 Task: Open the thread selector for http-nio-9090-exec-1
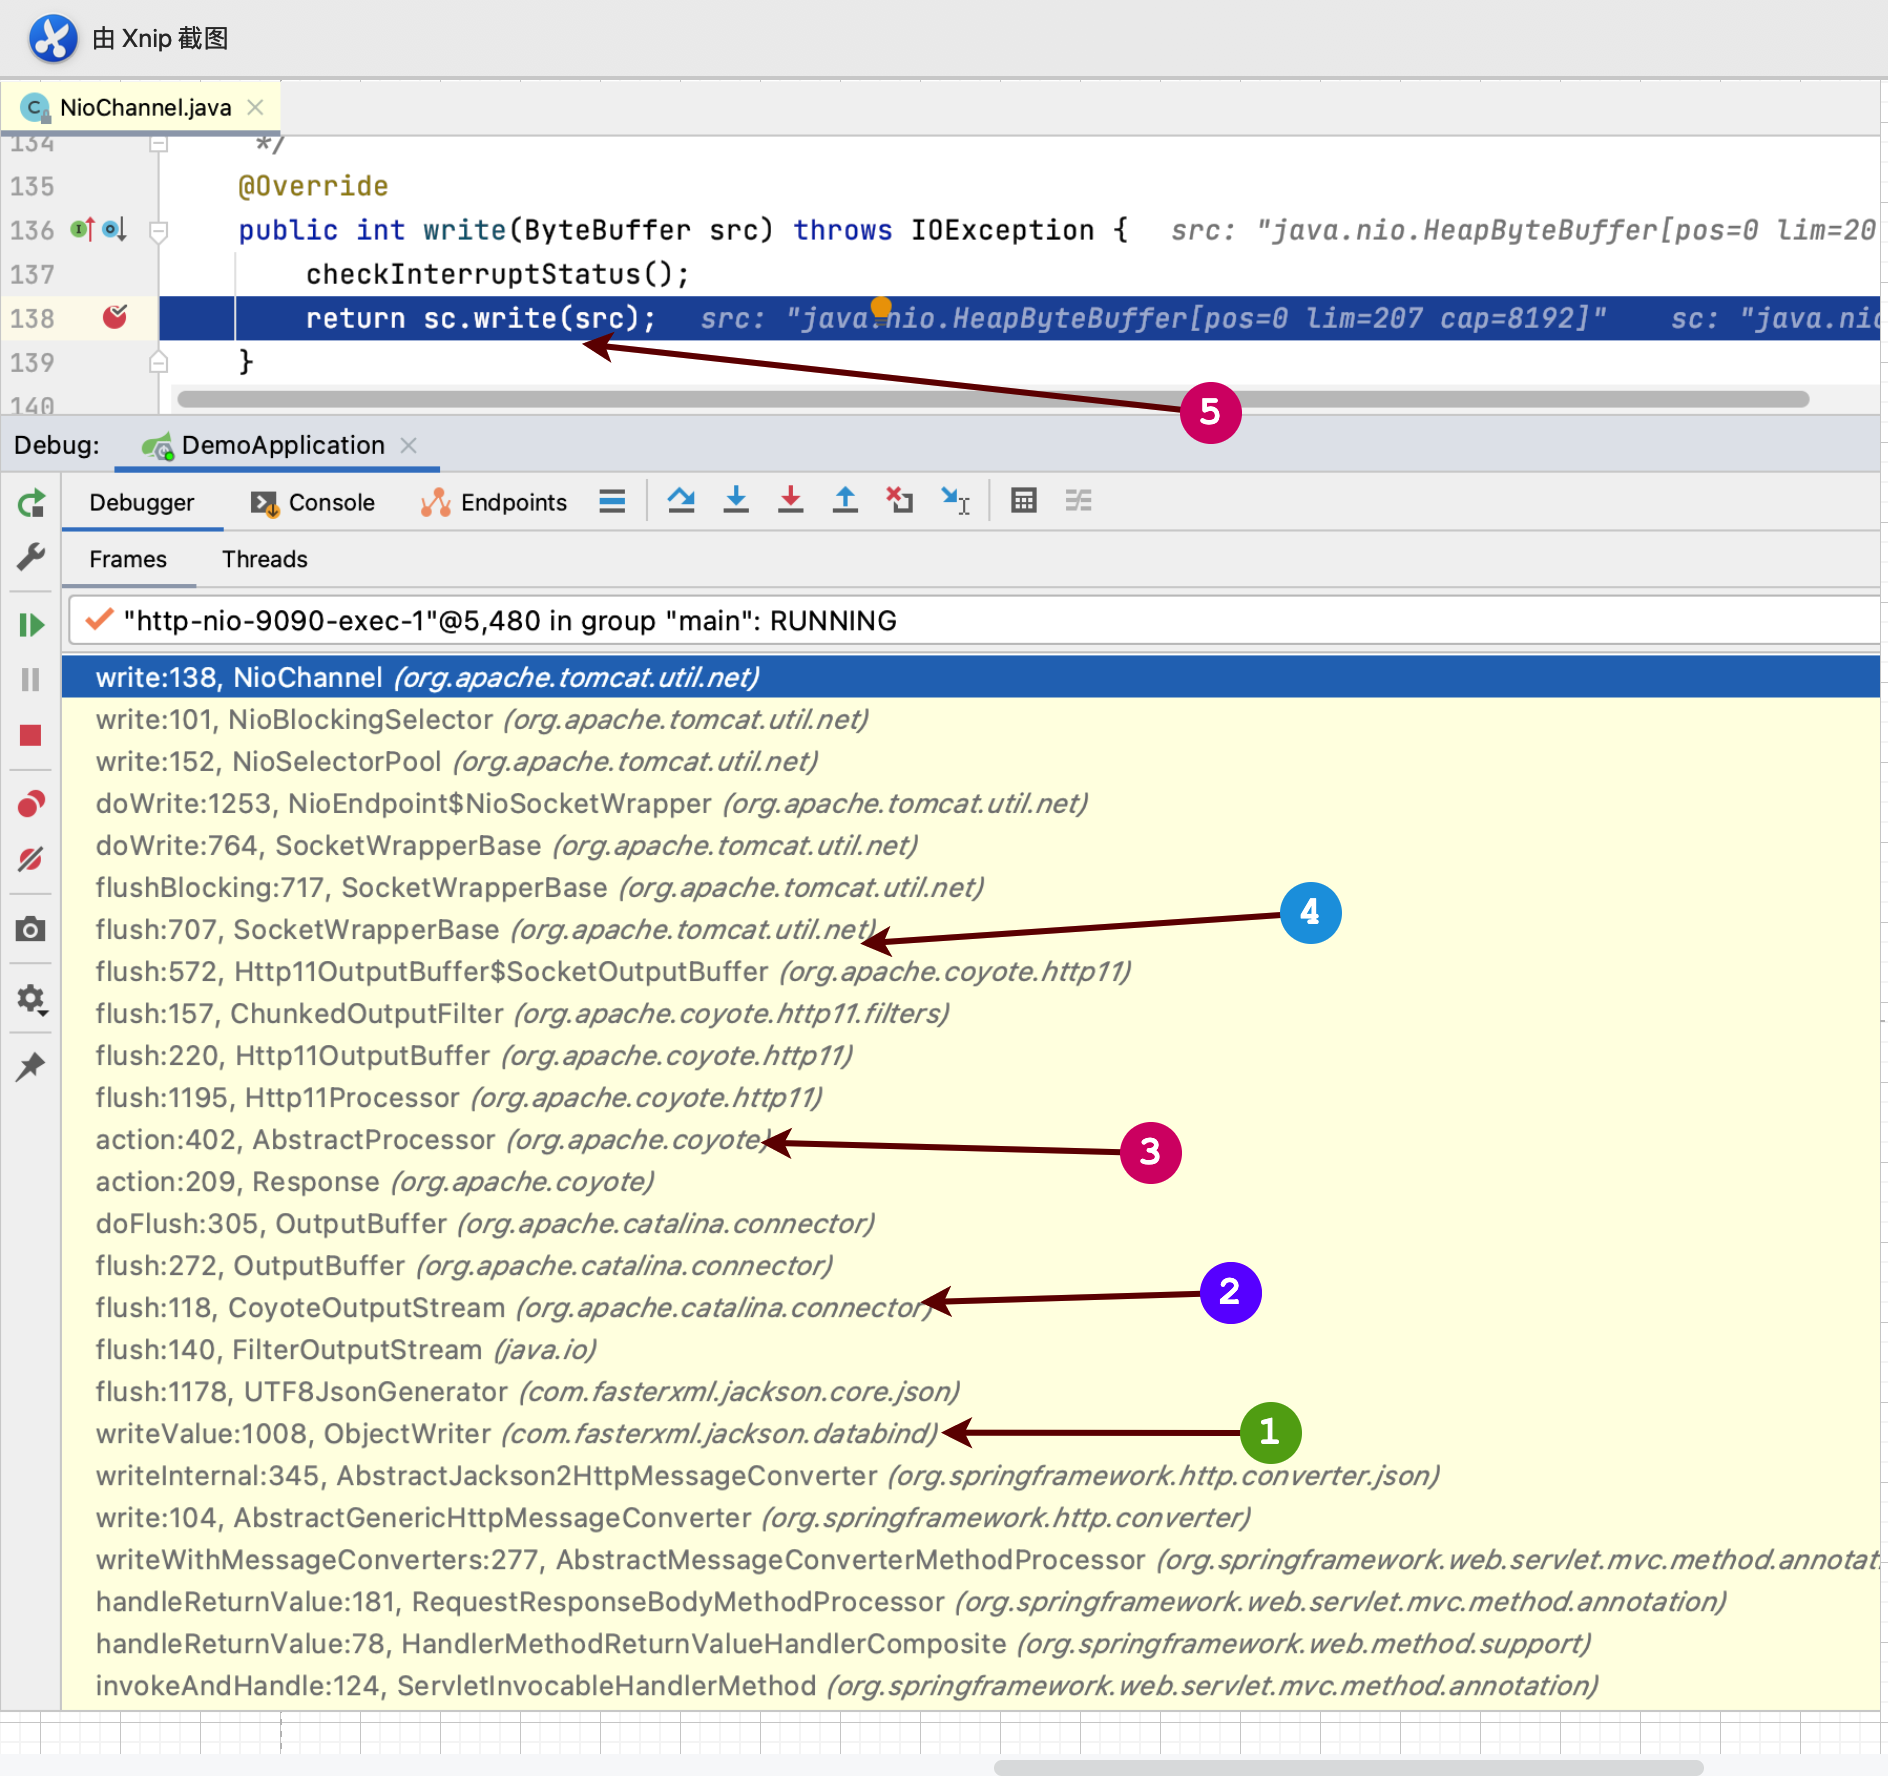974,621
